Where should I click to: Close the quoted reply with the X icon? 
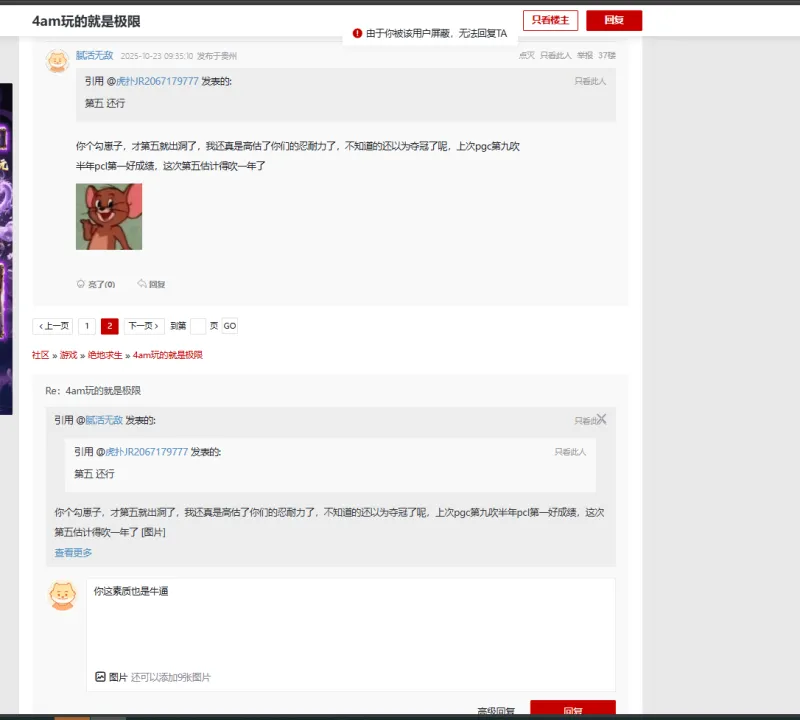click(x=601, y=419)
